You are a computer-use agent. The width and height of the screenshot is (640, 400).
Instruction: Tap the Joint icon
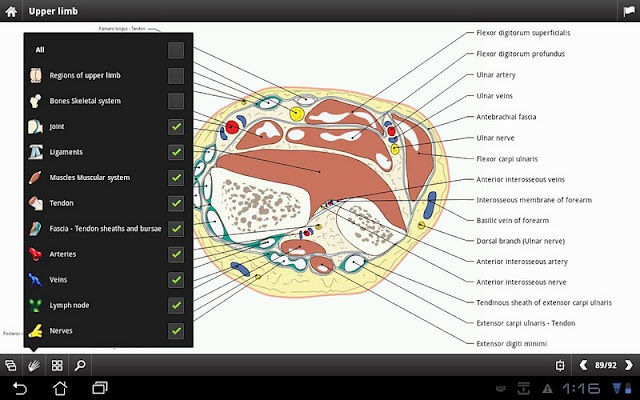click(36, 127)
